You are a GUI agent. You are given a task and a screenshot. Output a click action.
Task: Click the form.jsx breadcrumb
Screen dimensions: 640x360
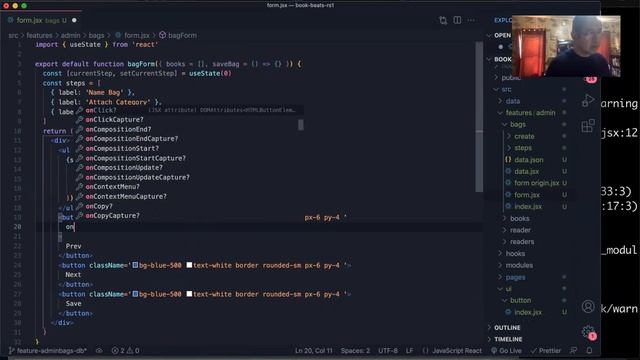(x=132, y=35)
